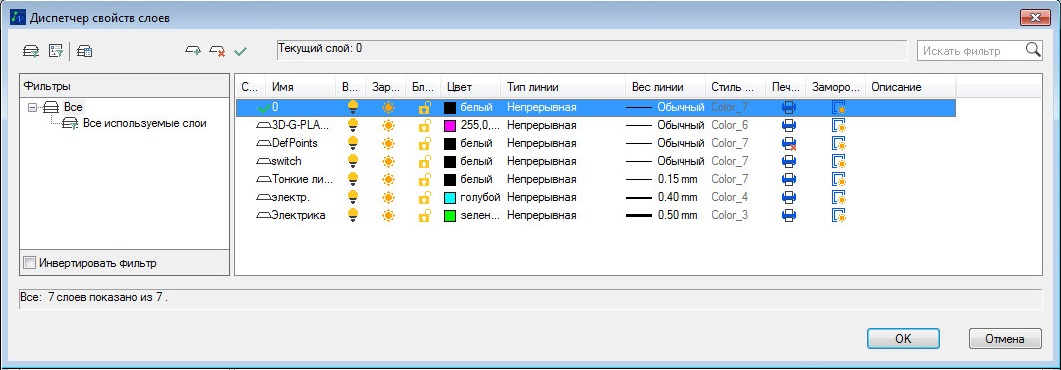The width and height of the screenshot is (1061, 370).
Task: Freeze the switch layer via sun icon
Action: pyautogui.click(x=388, y=161)
